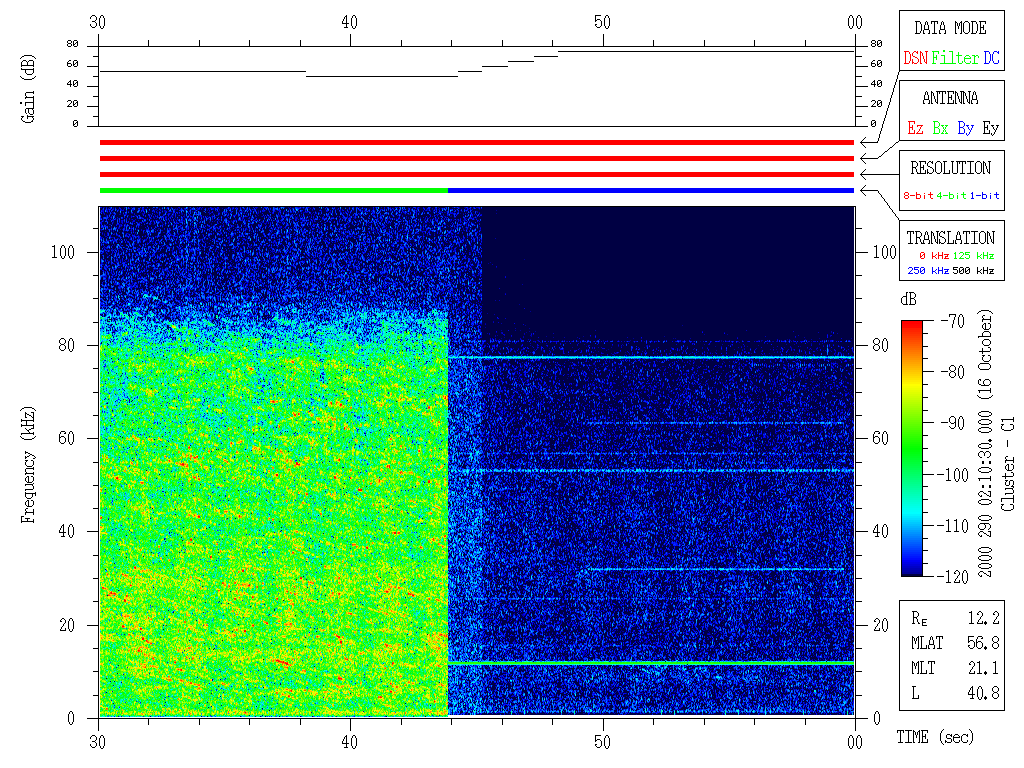Click the 1-bit resolution label
The height and width of the screenshot is (768, 1024).
(x=986, y=196)
